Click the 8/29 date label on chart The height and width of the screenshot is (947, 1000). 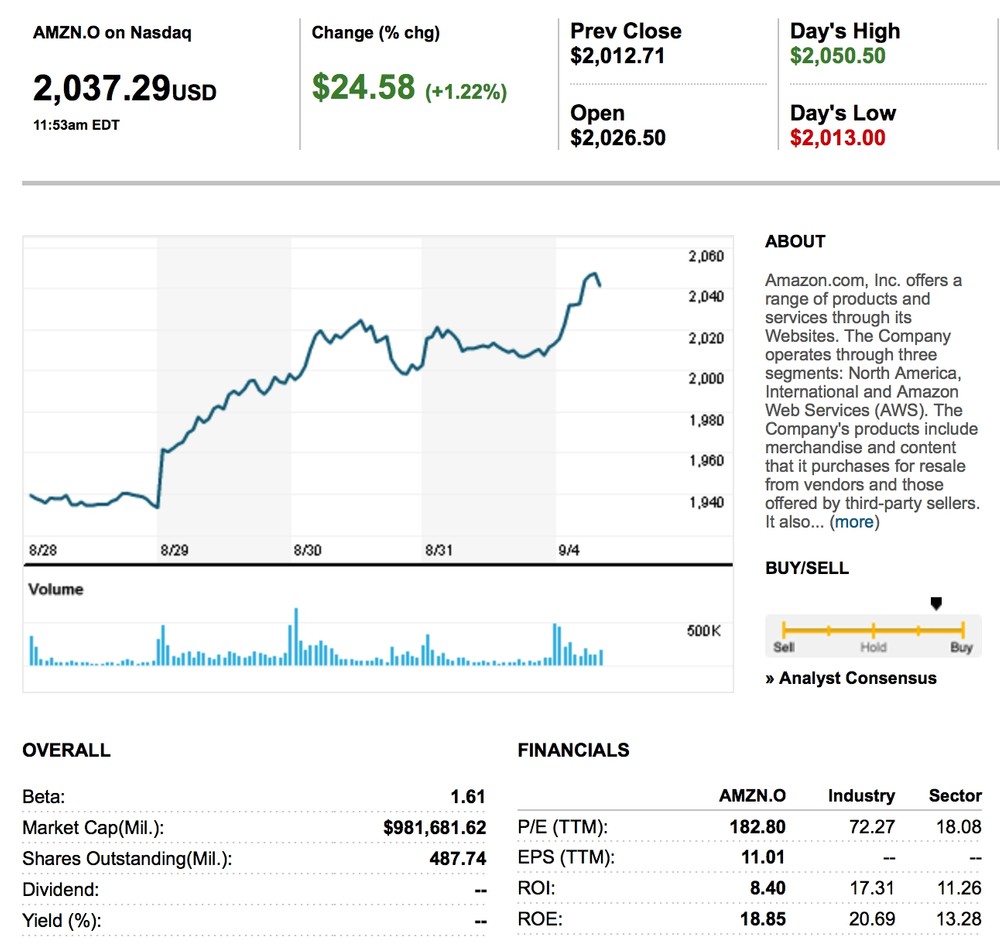click(174, 550)
